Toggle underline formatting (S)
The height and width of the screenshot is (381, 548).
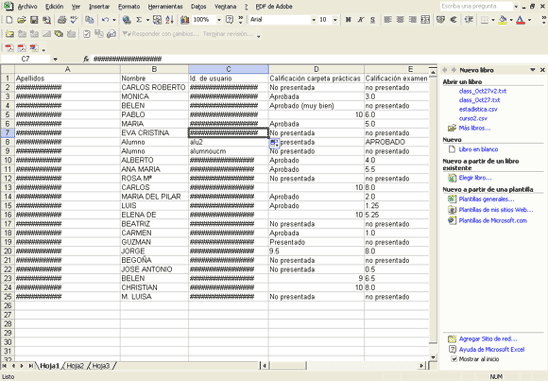373,20
